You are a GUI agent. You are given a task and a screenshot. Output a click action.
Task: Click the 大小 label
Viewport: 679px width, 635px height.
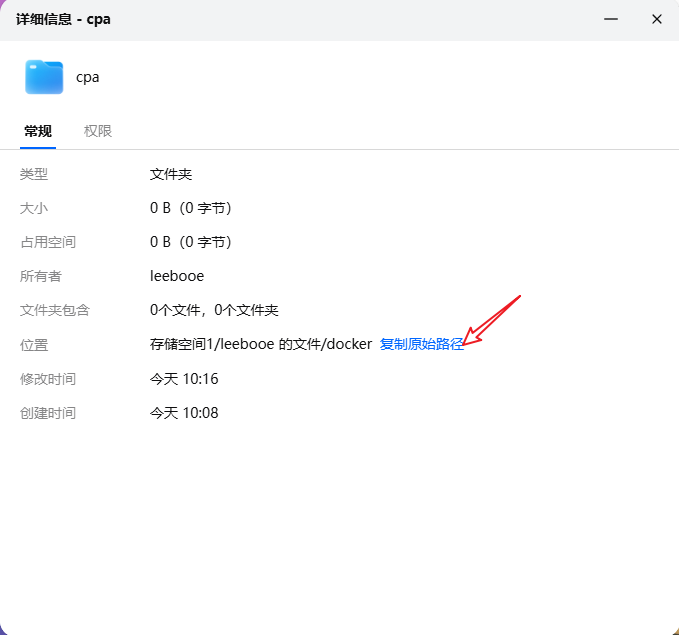[x=34, y=208]
